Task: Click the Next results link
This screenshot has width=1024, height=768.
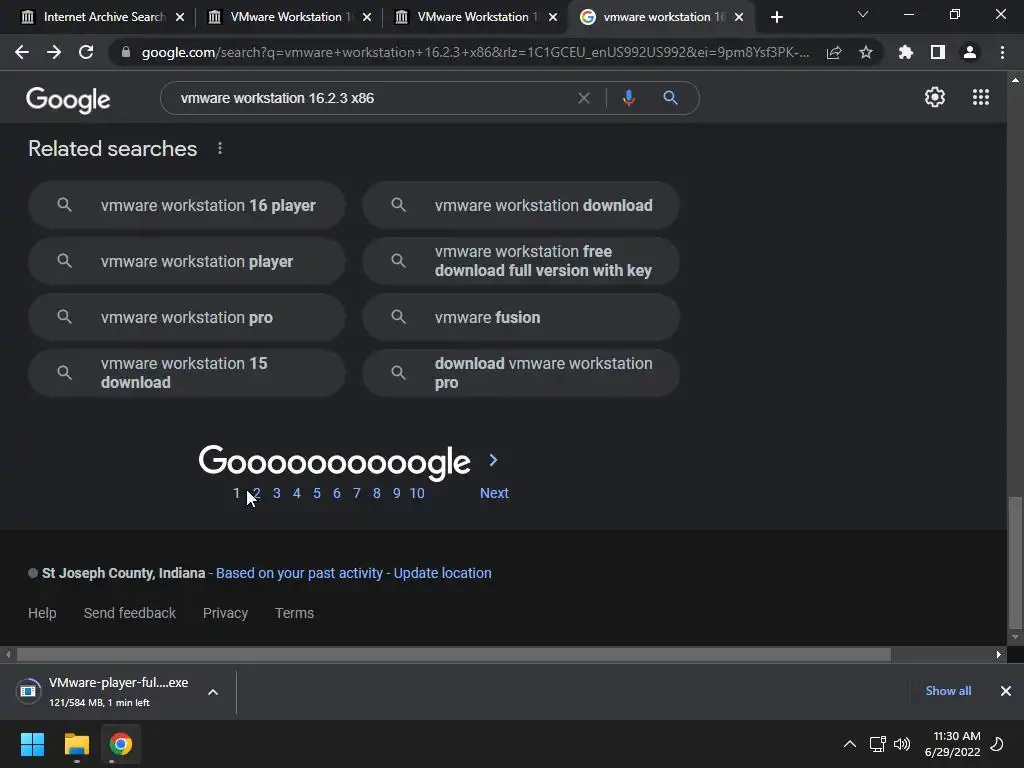Action: [x=494, y=493]
